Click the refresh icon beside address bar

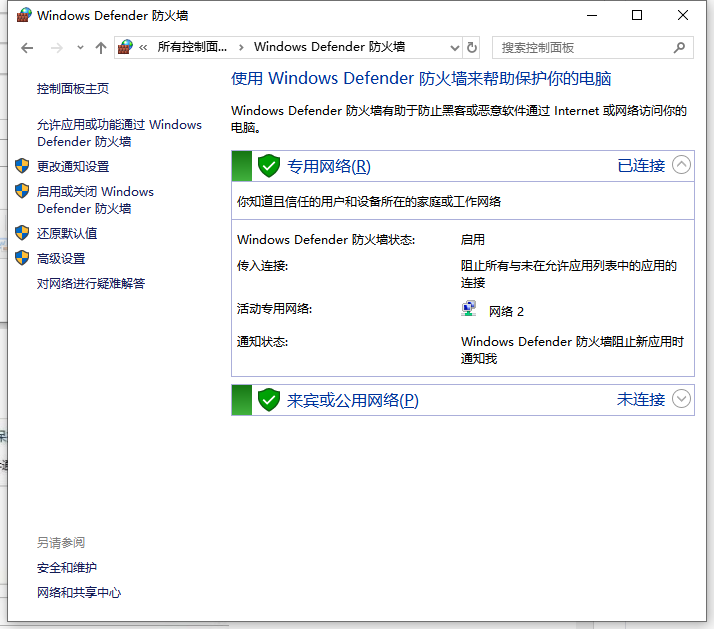pos(472,47)
